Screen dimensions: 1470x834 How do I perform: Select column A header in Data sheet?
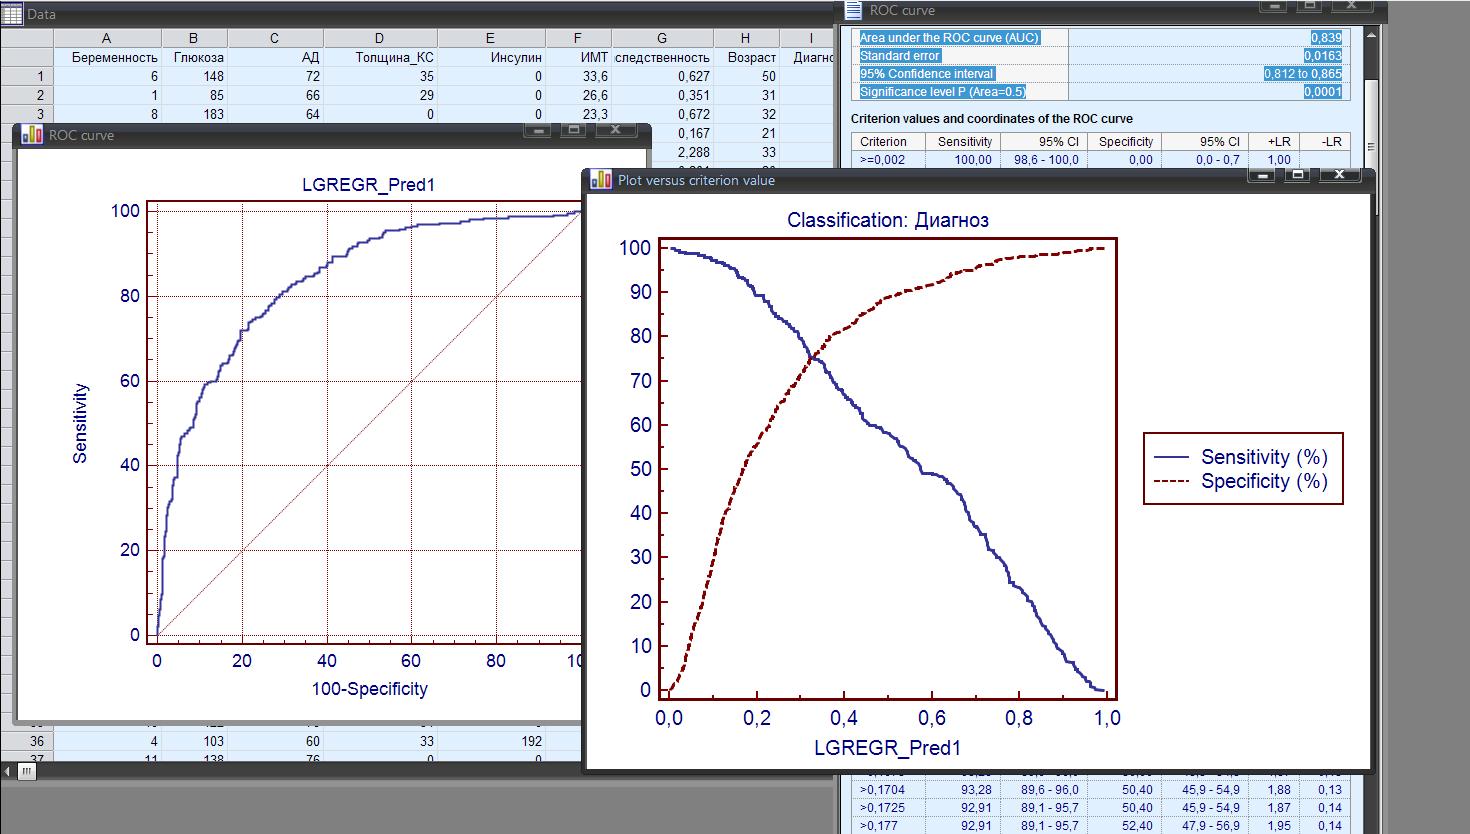click(107, 38)
